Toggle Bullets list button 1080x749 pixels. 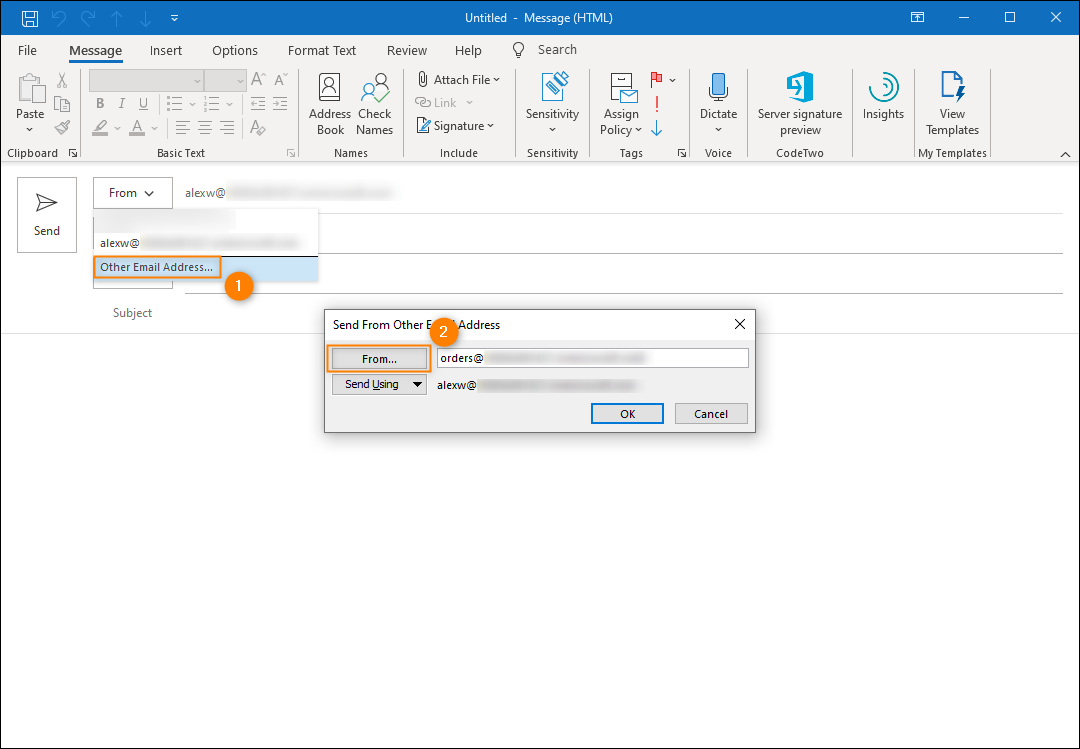click(x=174, y=104)
